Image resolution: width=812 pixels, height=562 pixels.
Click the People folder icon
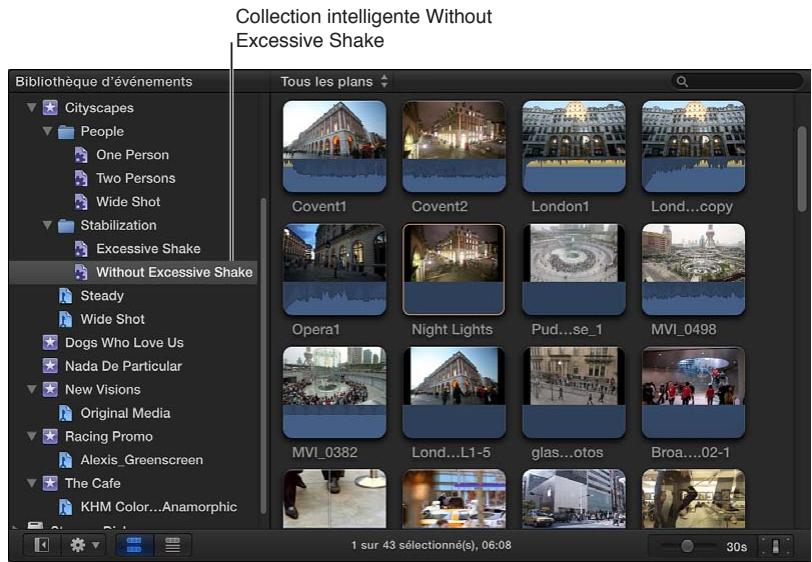[66, 132]
